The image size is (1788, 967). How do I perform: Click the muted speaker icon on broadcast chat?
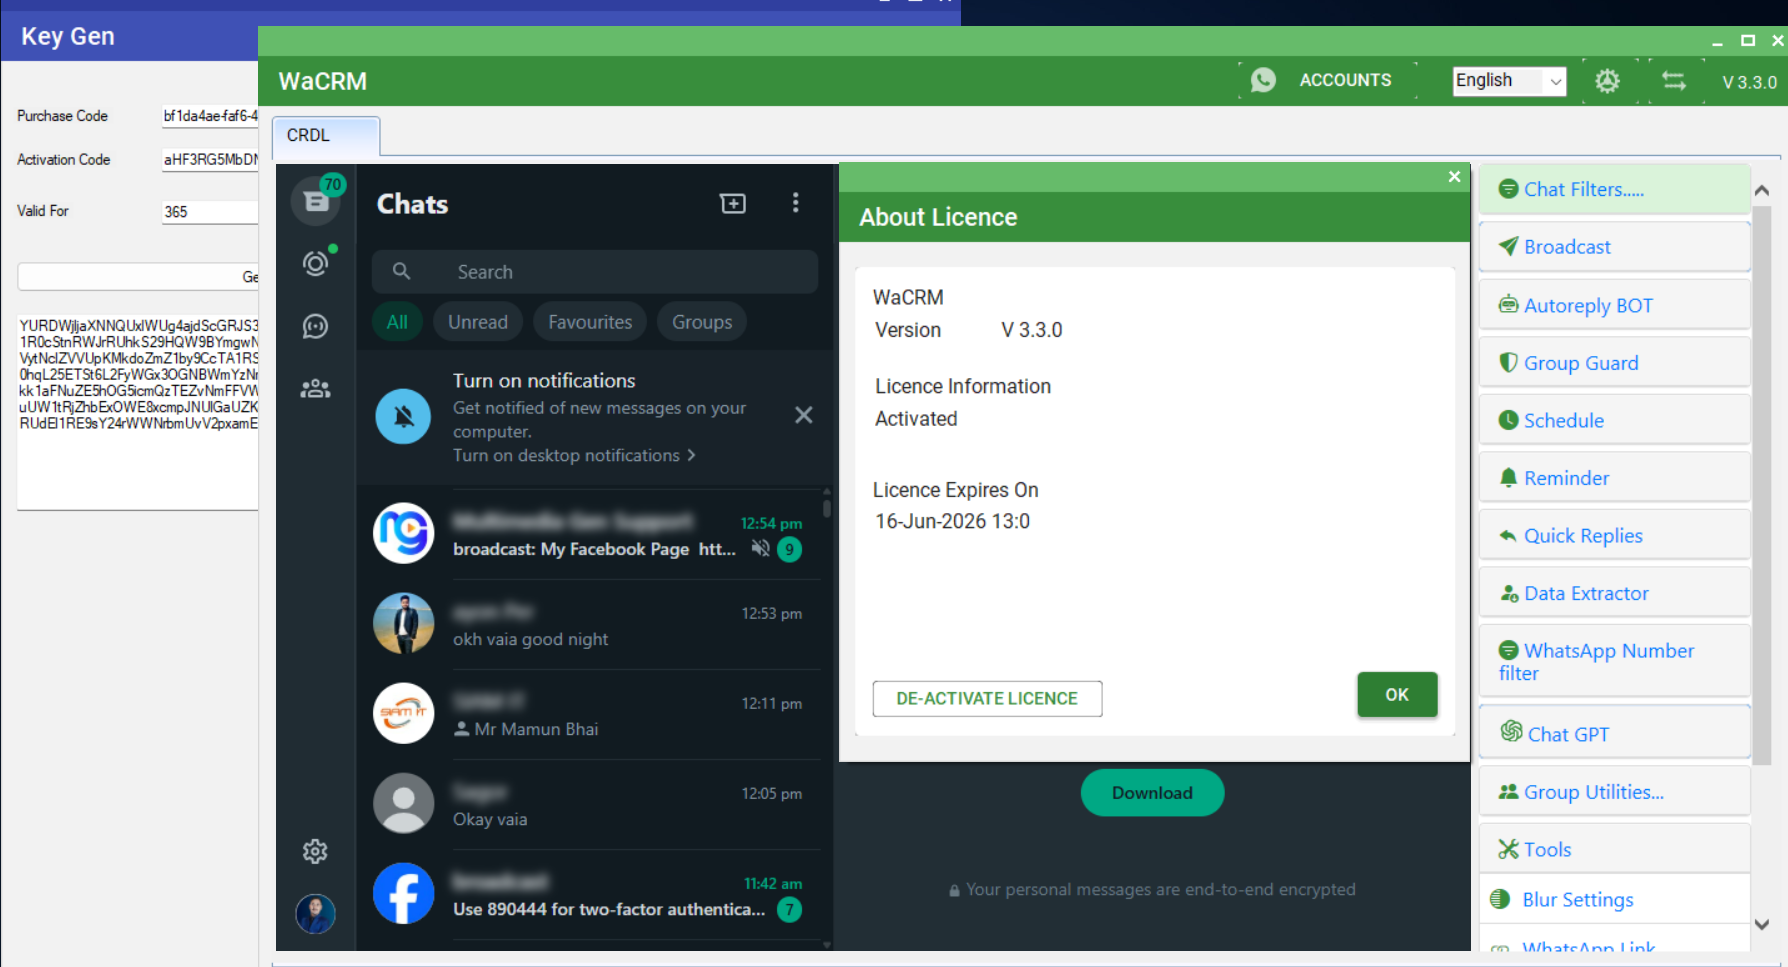pos(761,548)
